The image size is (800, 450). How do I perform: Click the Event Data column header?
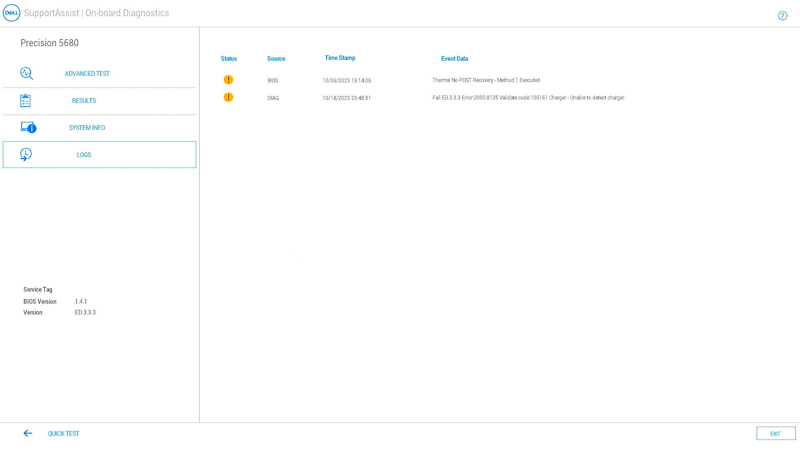coord(455,59)
